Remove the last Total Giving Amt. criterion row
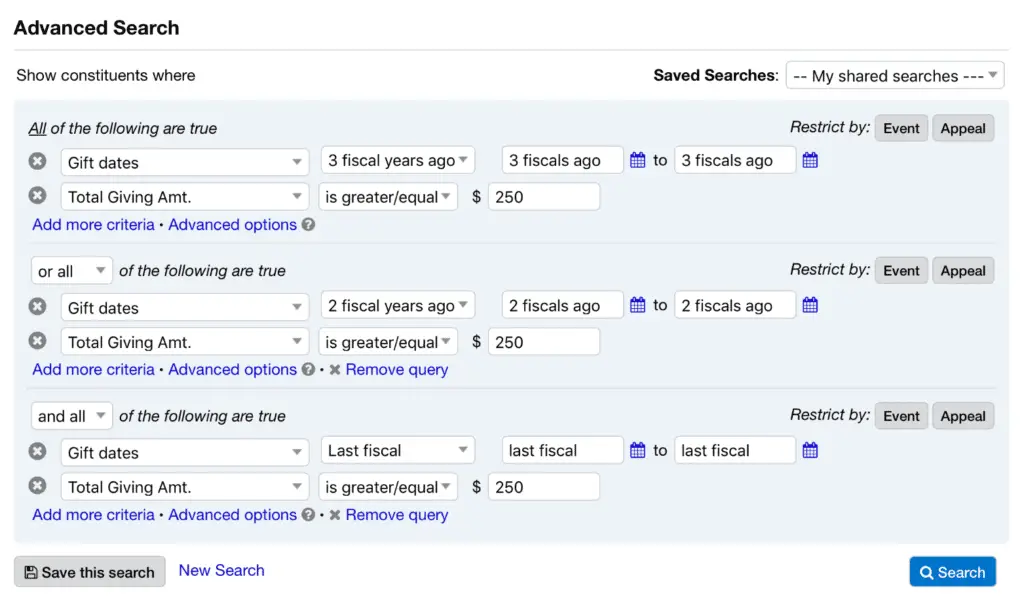The image size is (1024, 596). click(x=37, y=486)
